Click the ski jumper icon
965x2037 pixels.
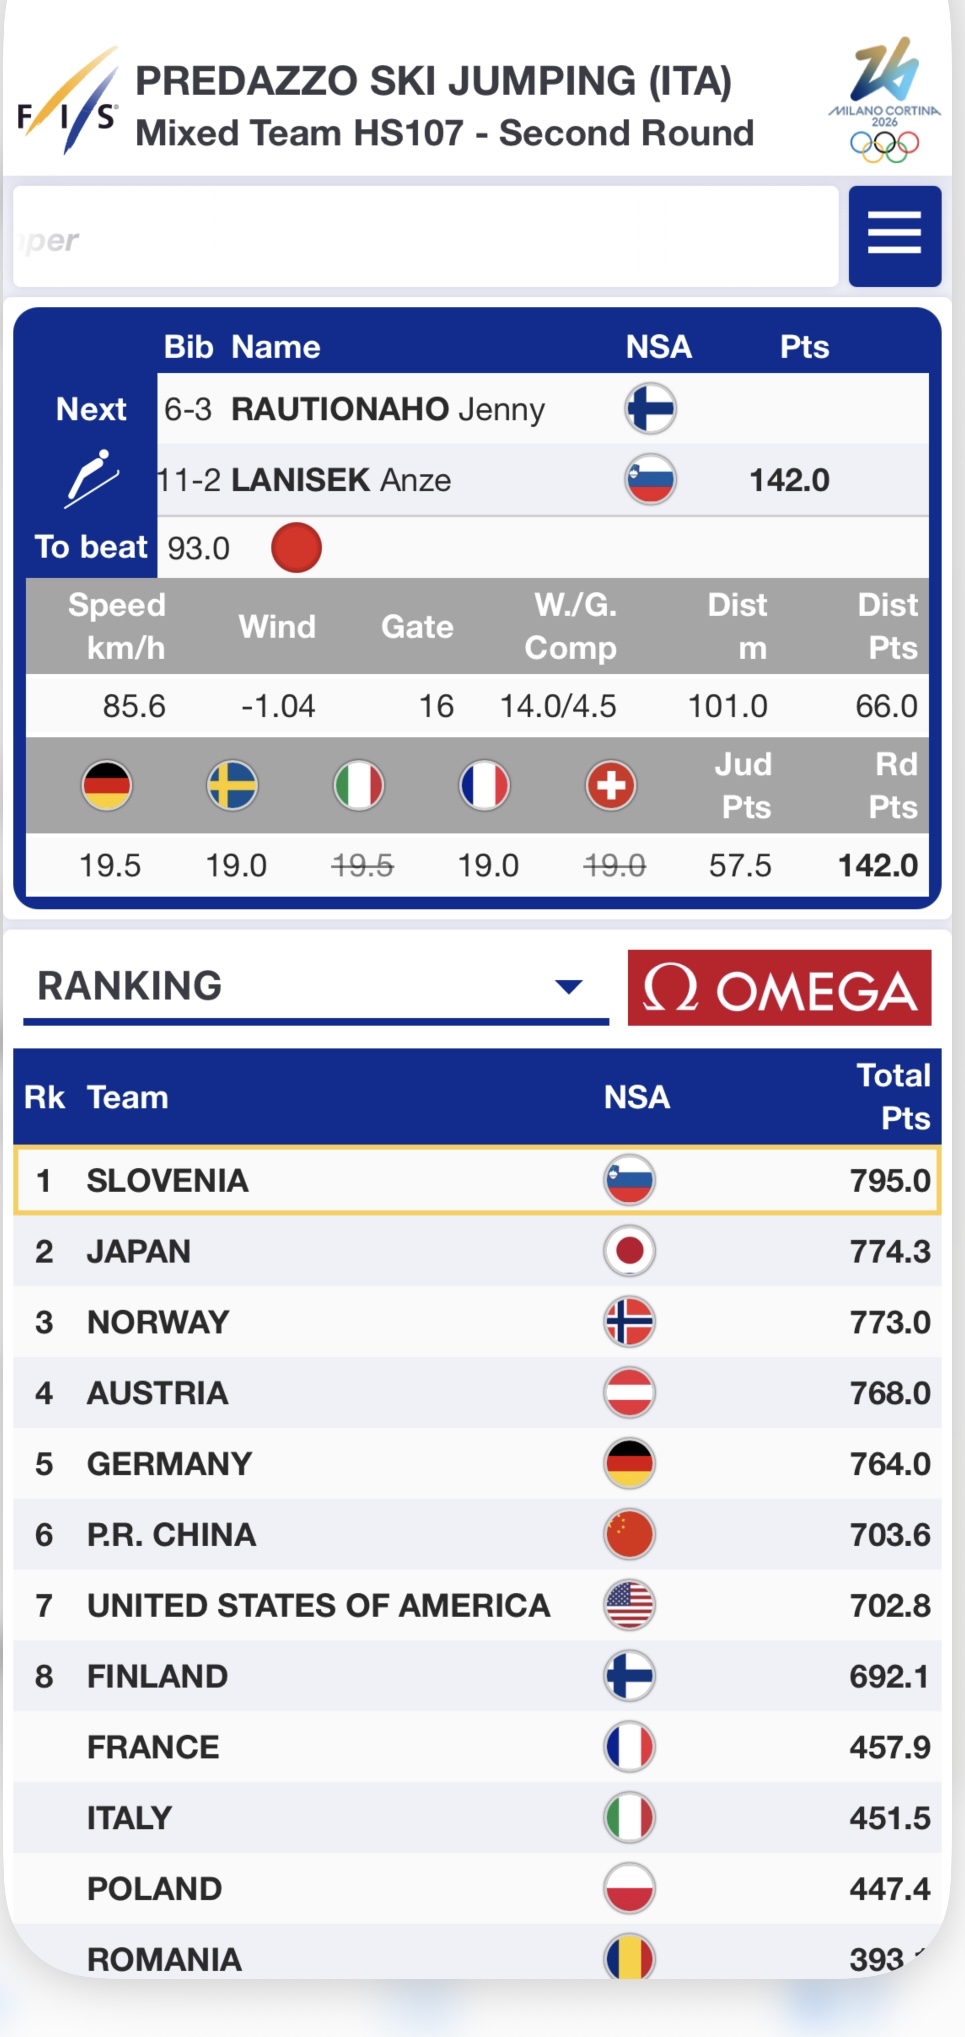[x=92, y=477]
